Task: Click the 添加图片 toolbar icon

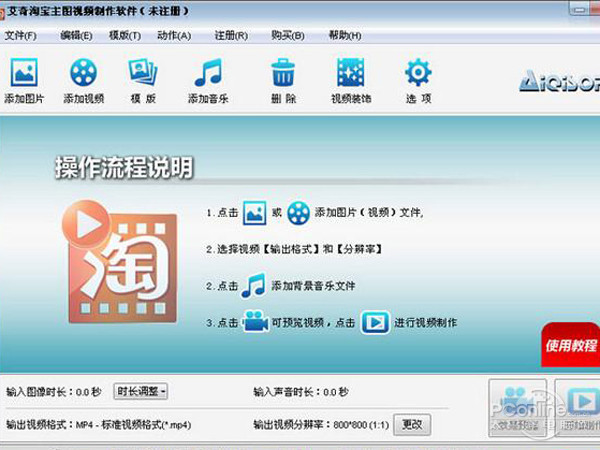Action: (x=24, y=72)
